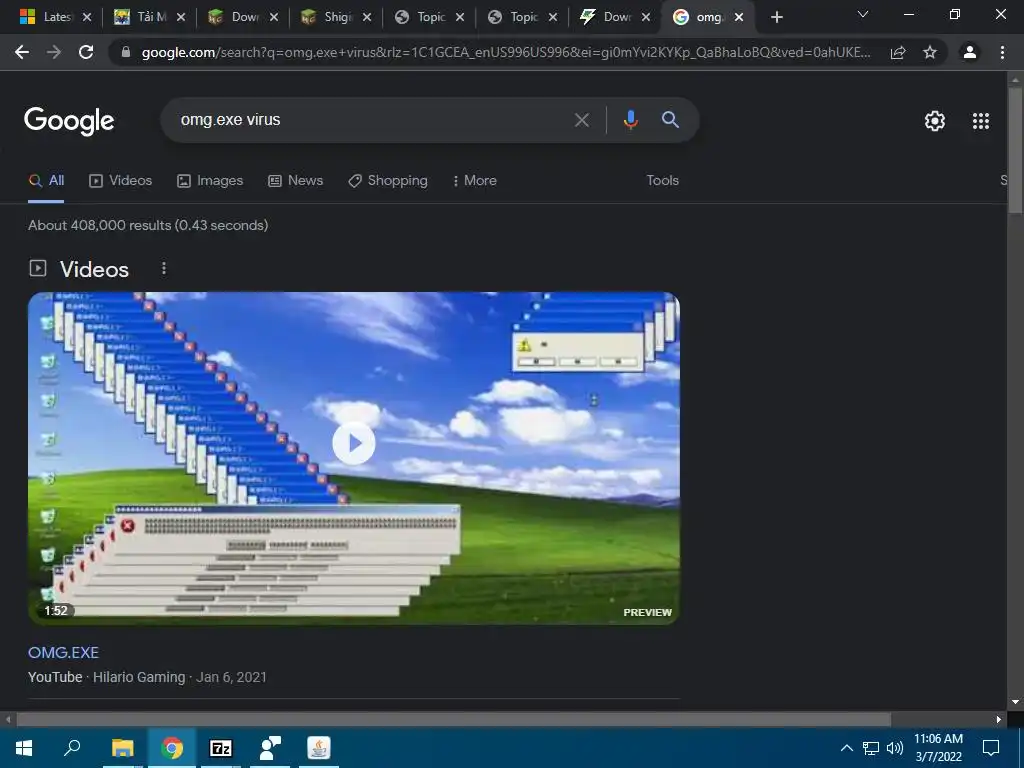Image resolution: width=1024 pixels, height=768 pixels.
Task: Open the tab search chevron
Action: coord(863,14)
